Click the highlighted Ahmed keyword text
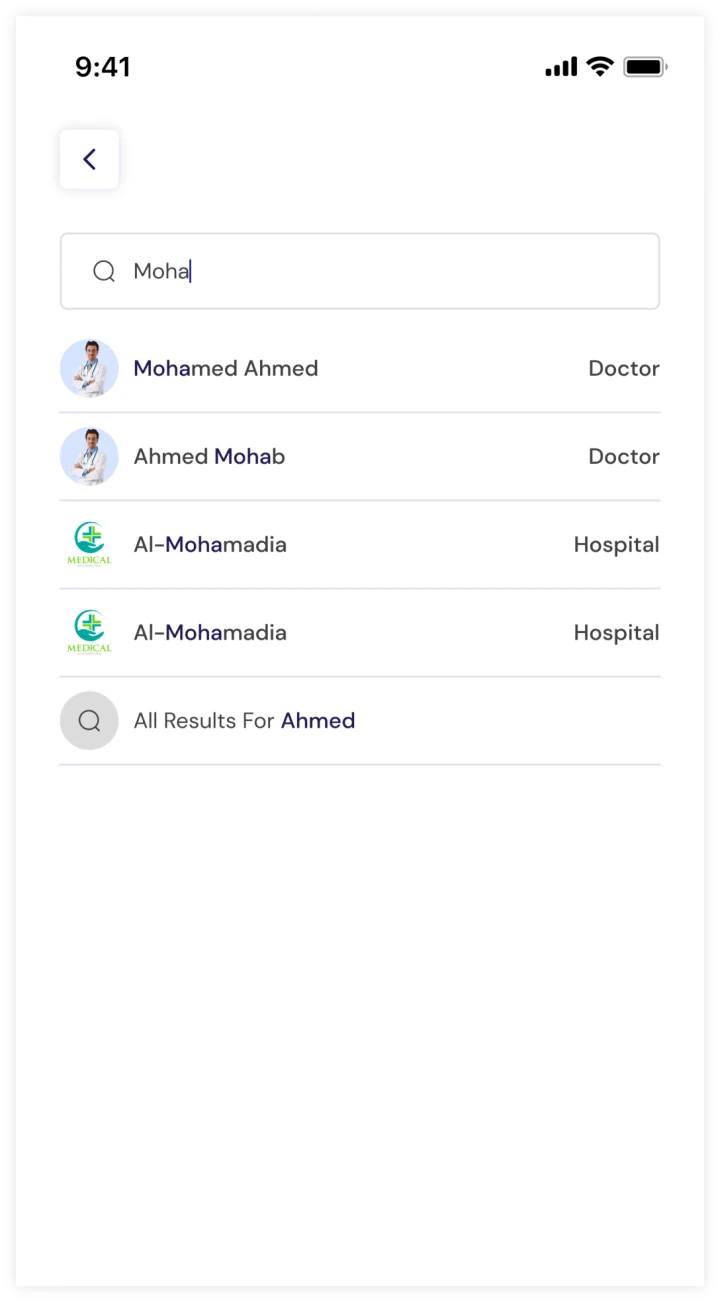720x1302 pixels. (318, 720)
